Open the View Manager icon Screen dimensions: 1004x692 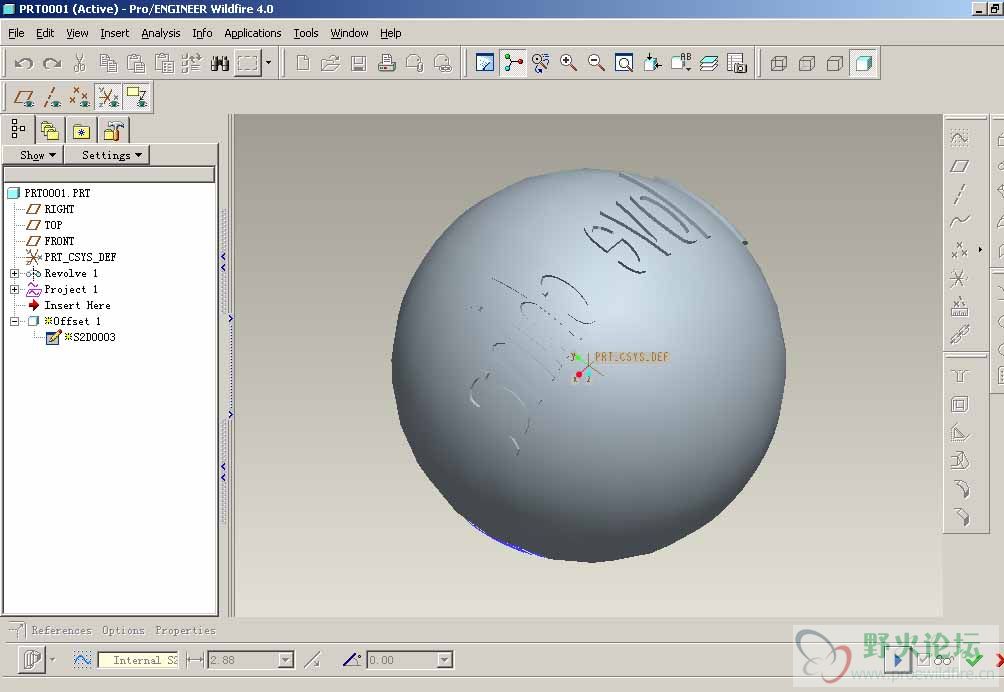(x=736, y=63)
